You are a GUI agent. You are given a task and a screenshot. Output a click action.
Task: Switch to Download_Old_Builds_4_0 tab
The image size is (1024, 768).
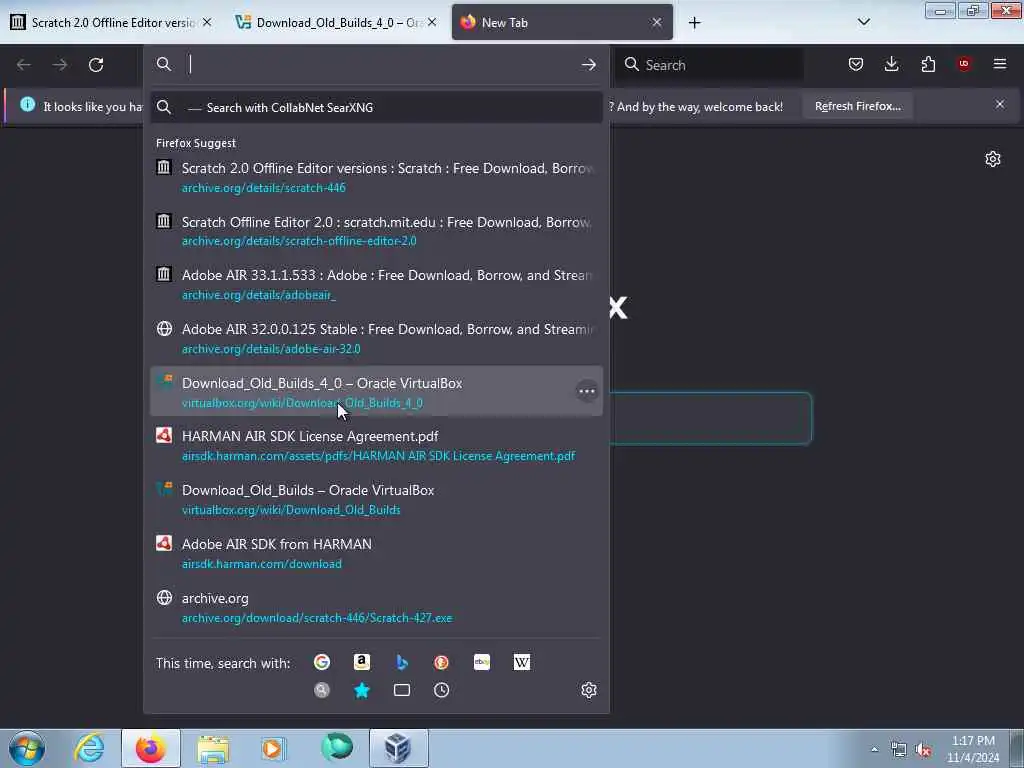pyautogui.click(x=336, y=22)
